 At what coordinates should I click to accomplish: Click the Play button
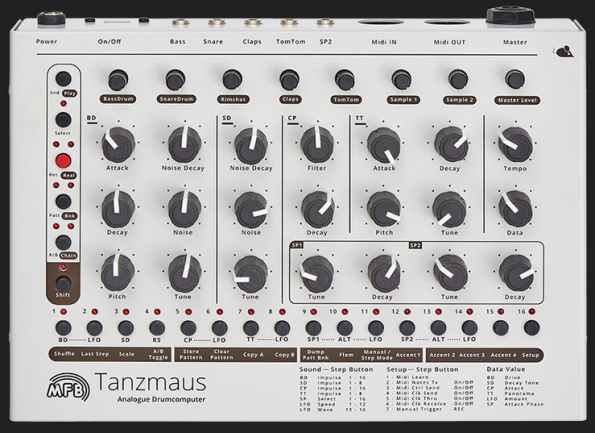pos(63,79)
